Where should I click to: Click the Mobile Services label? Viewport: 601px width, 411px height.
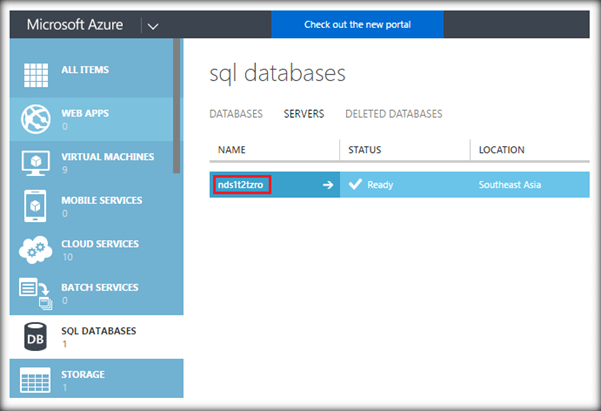(x=102, y=201)
